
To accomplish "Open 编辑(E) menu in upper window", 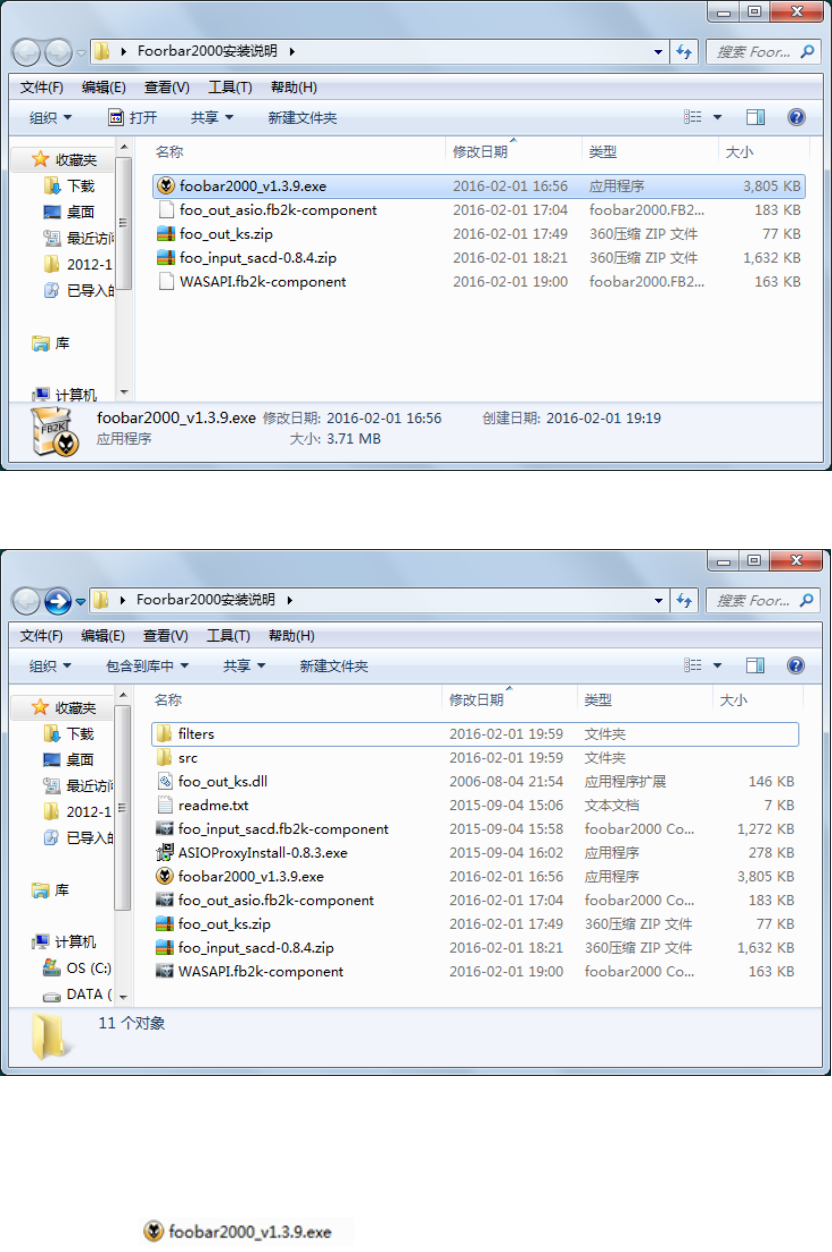I will pos(103,87).
